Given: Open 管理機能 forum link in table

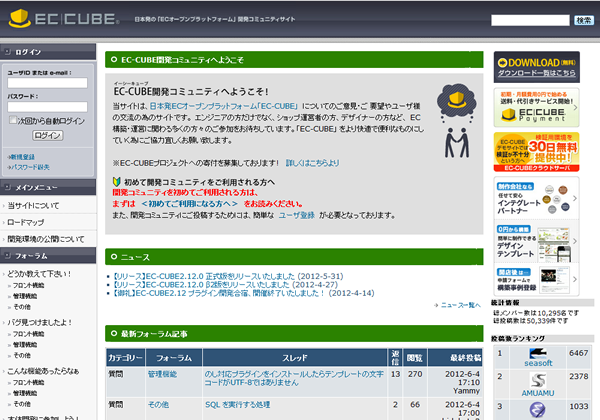Looking at the screenshot, I should click(162, 374).
